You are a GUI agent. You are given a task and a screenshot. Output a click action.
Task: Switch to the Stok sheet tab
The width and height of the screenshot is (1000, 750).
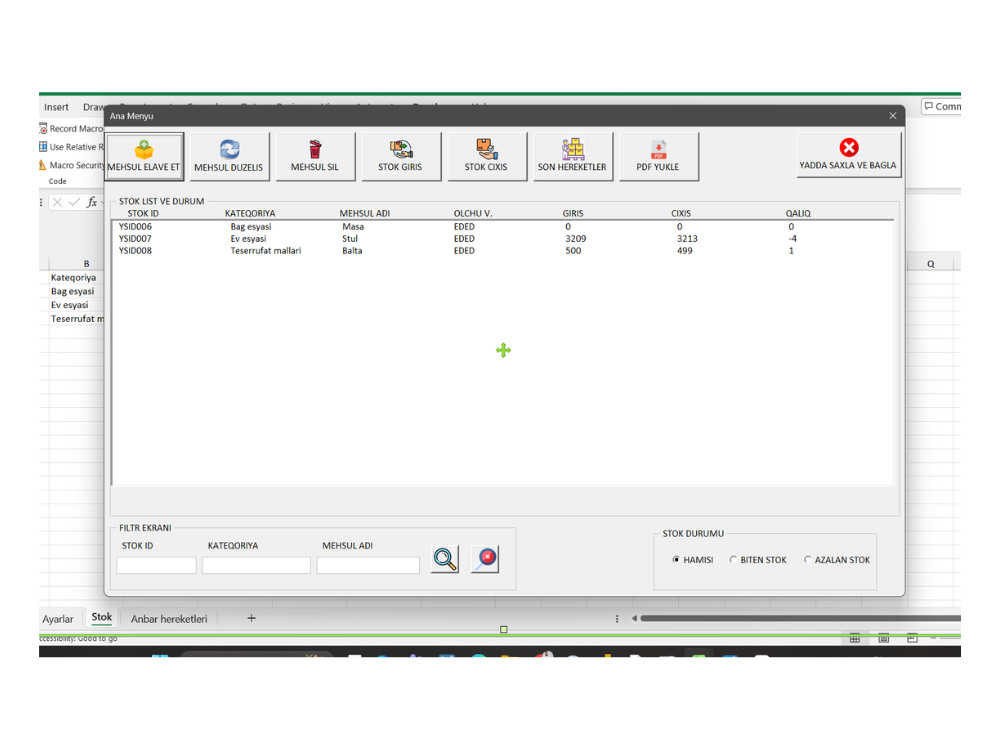coord(101,617)
